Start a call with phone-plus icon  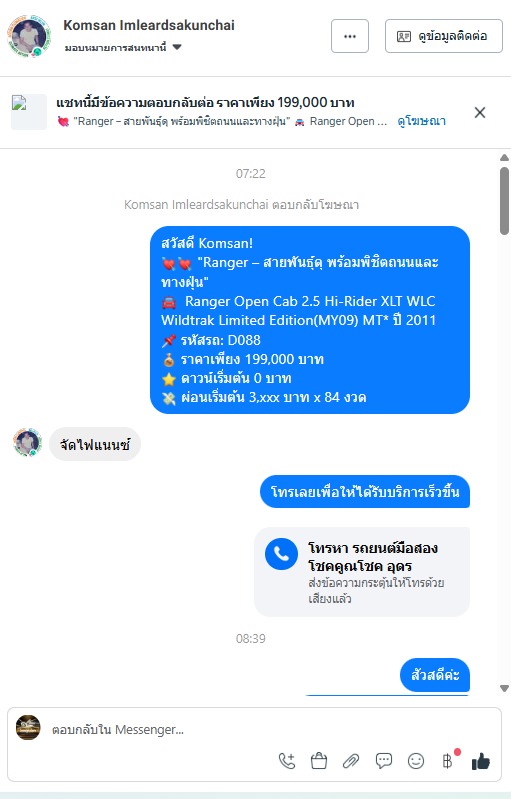point(287,761)
